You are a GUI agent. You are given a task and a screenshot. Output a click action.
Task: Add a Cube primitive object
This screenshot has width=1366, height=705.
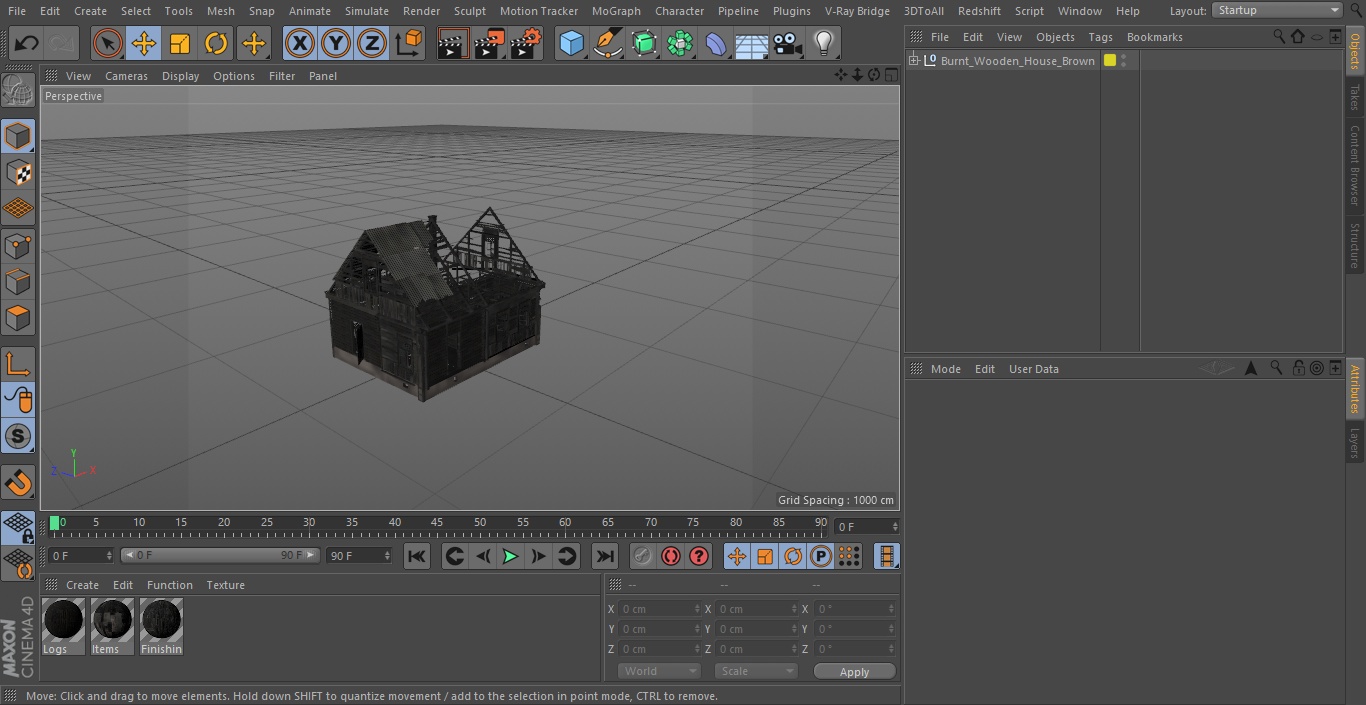[x=571, y=43]
